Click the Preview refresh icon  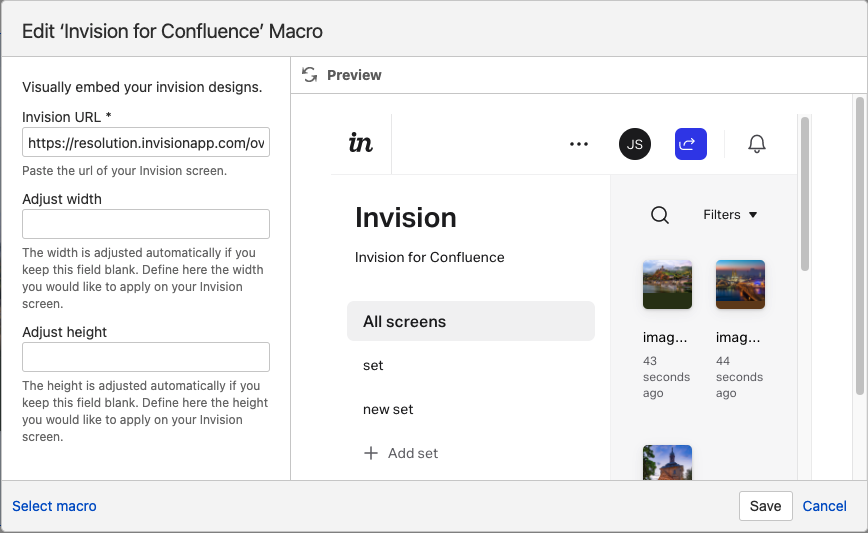pos(309,75)
